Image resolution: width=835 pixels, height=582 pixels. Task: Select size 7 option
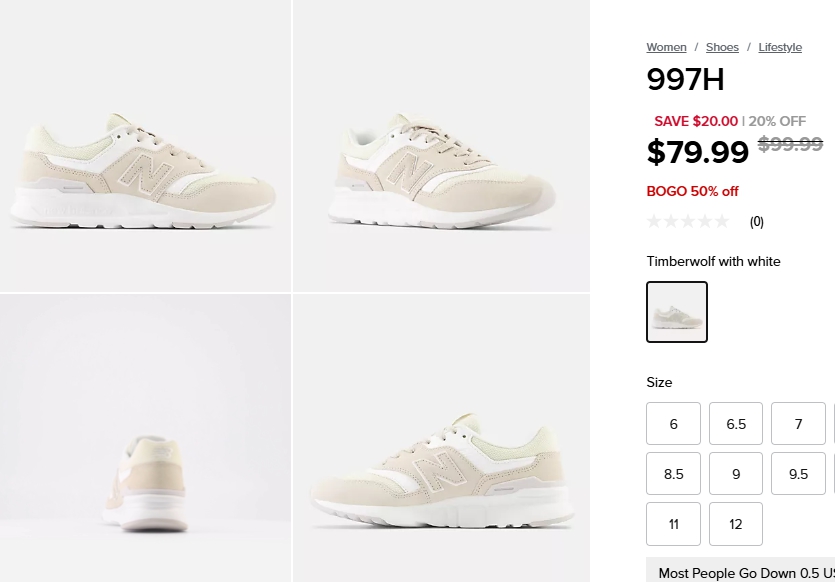pos(798,424)
